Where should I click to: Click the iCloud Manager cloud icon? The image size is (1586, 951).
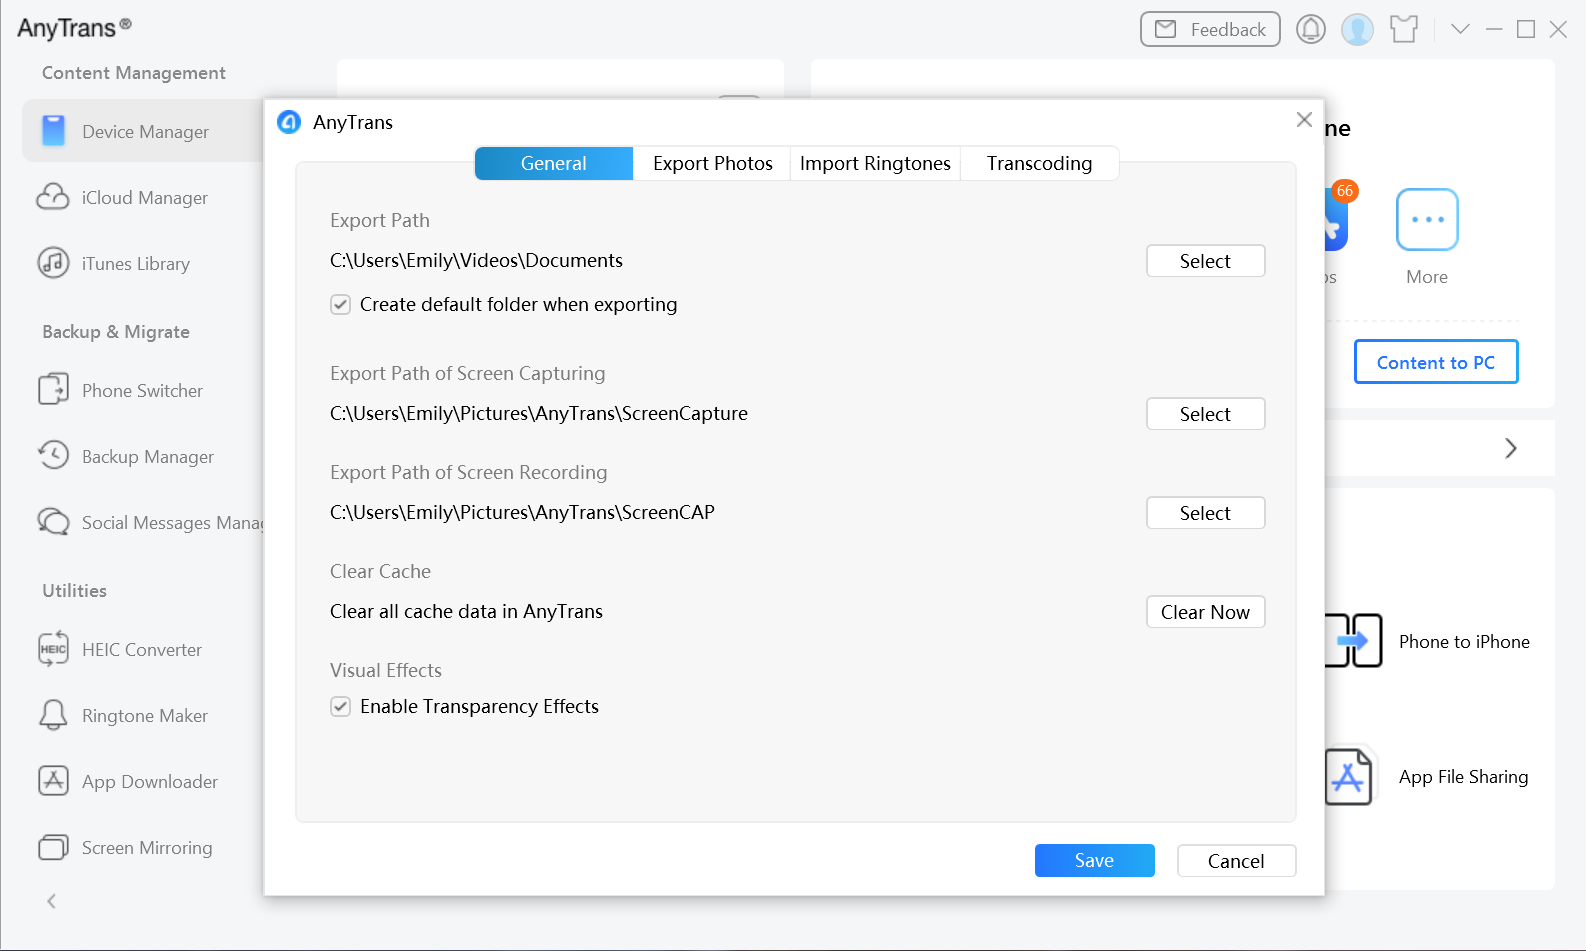(x=53, y=197)
